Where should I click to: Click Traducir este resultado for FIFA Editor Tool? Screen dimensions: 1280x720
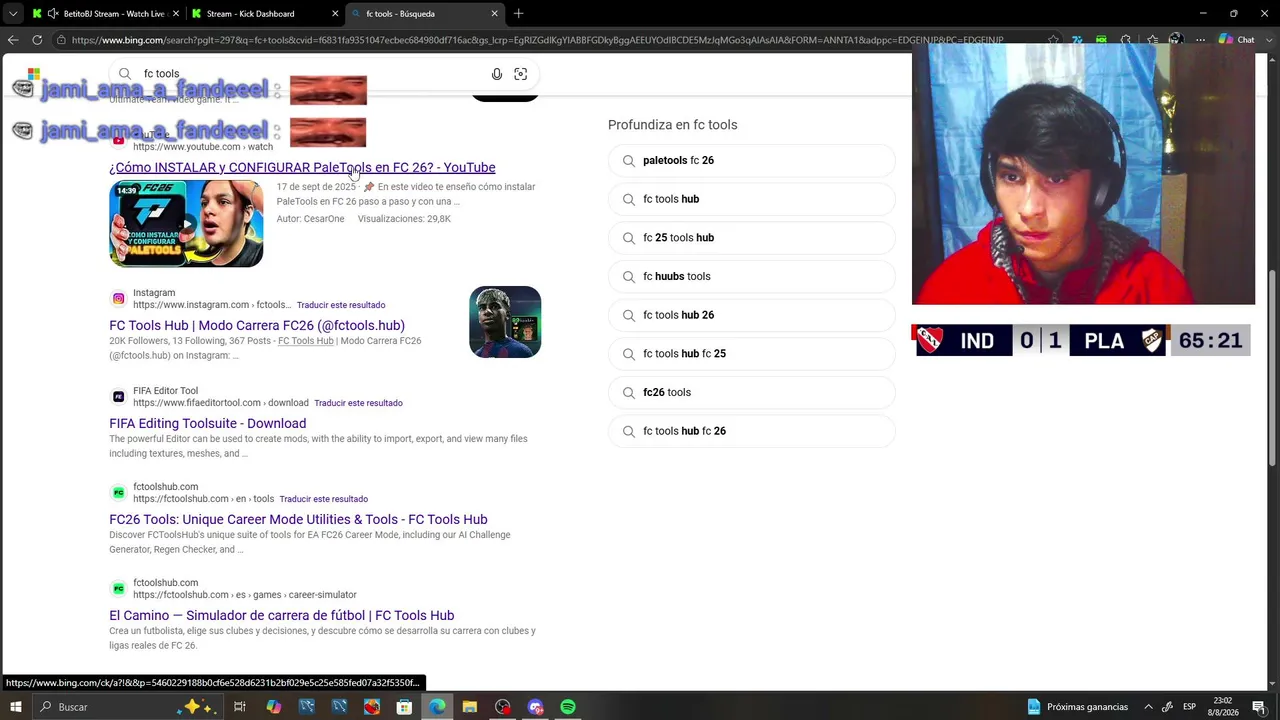click(x=358, y=403)
